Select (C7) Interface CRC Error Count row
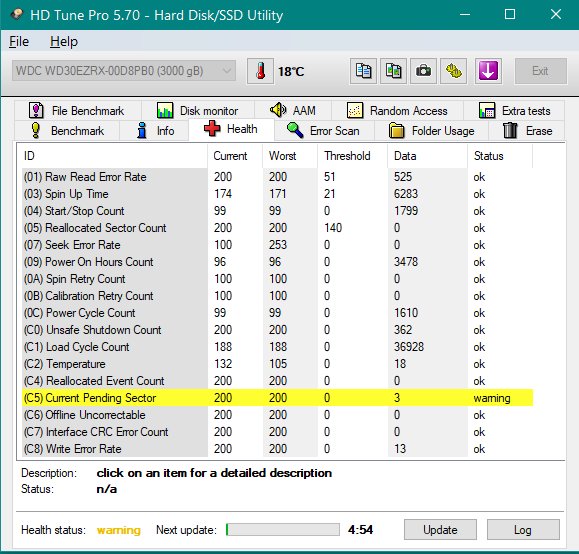 278,432
